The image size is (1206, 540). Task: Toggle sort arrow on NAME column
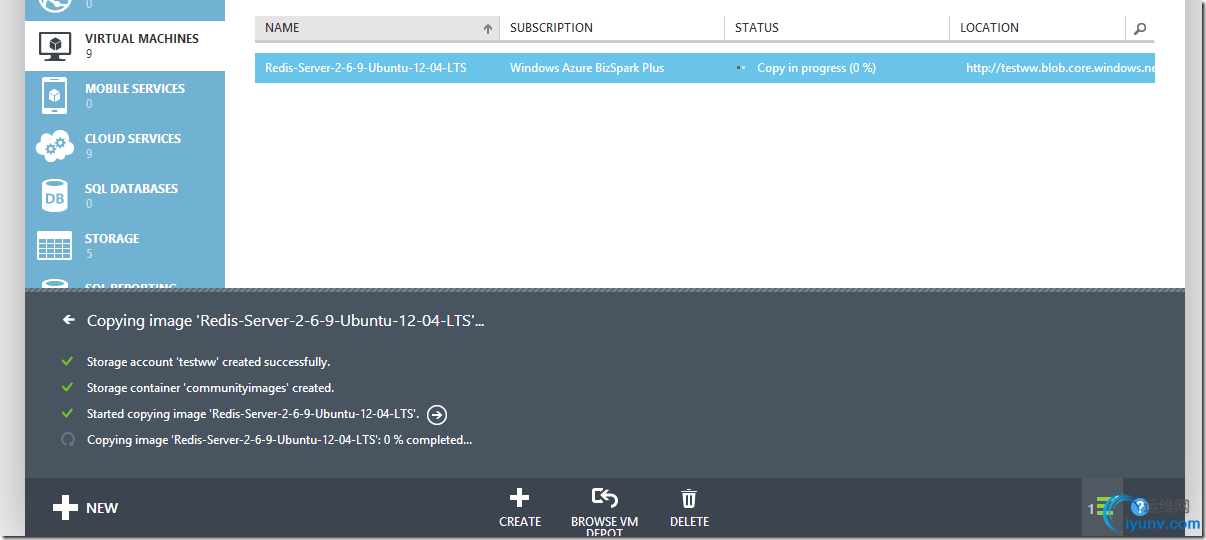click(x=488, y=29)
